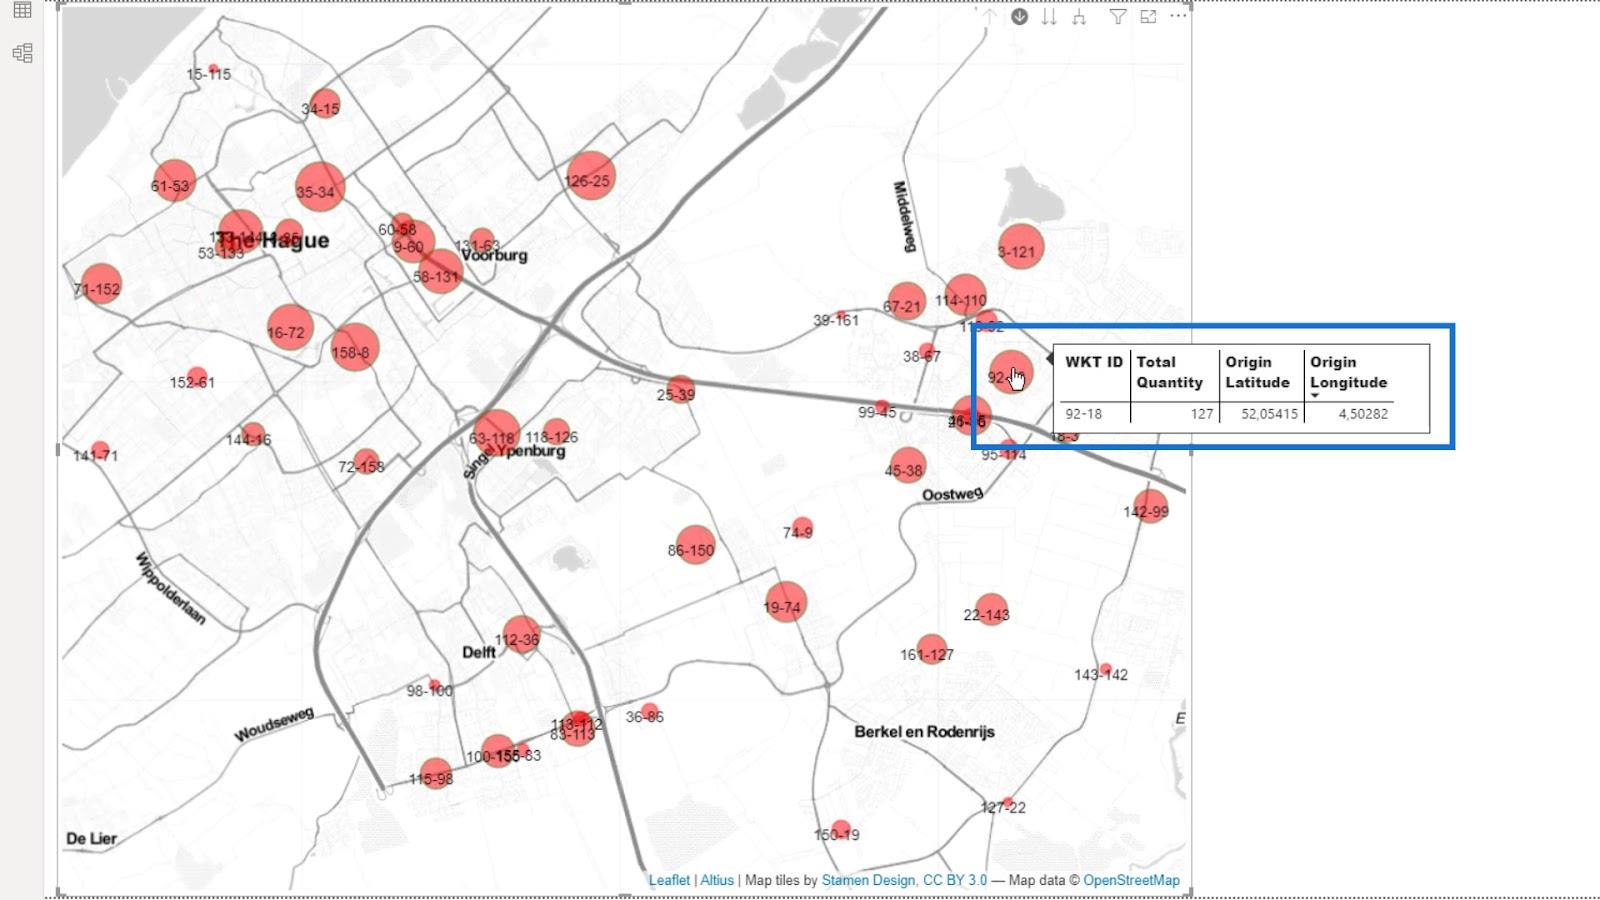Screen dimensions: 1600x900
Task: Select map bubble 86-150
Action: click(x=695, y=545)
